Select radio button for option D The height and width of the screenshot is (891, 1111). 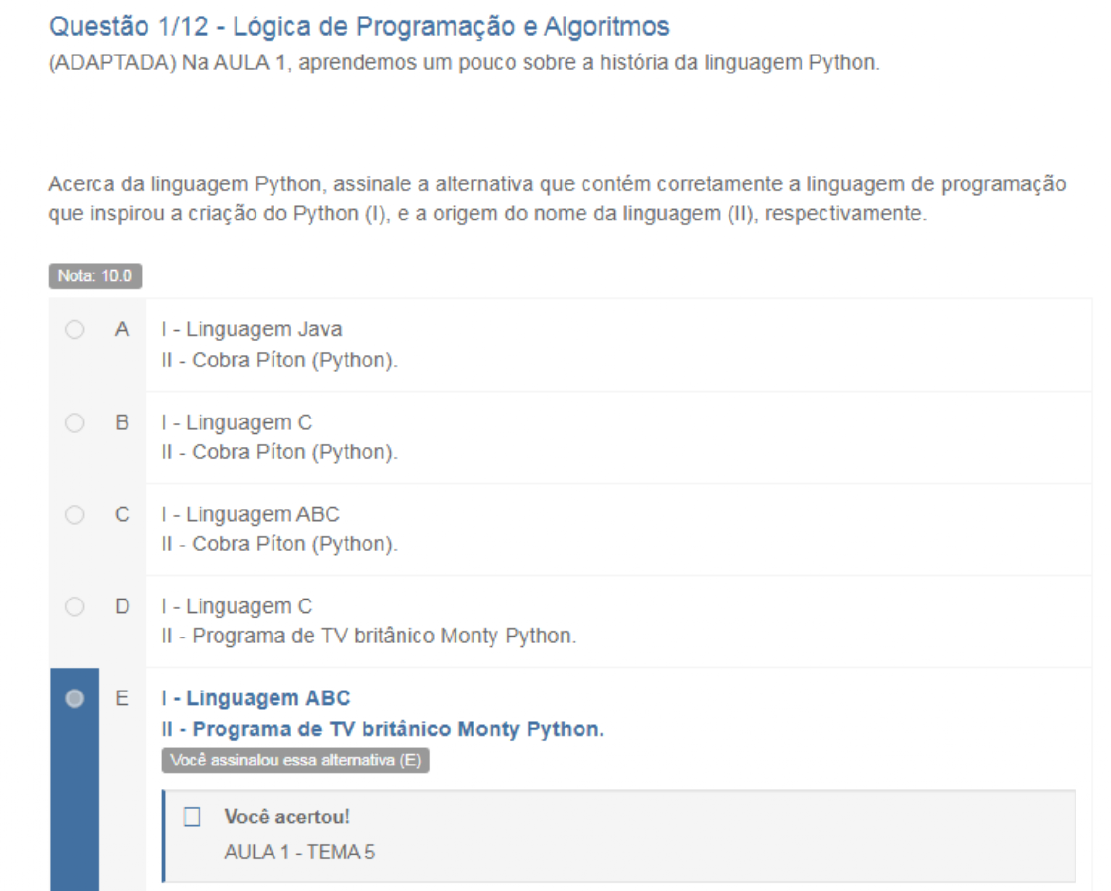click(x=74, y=607)
